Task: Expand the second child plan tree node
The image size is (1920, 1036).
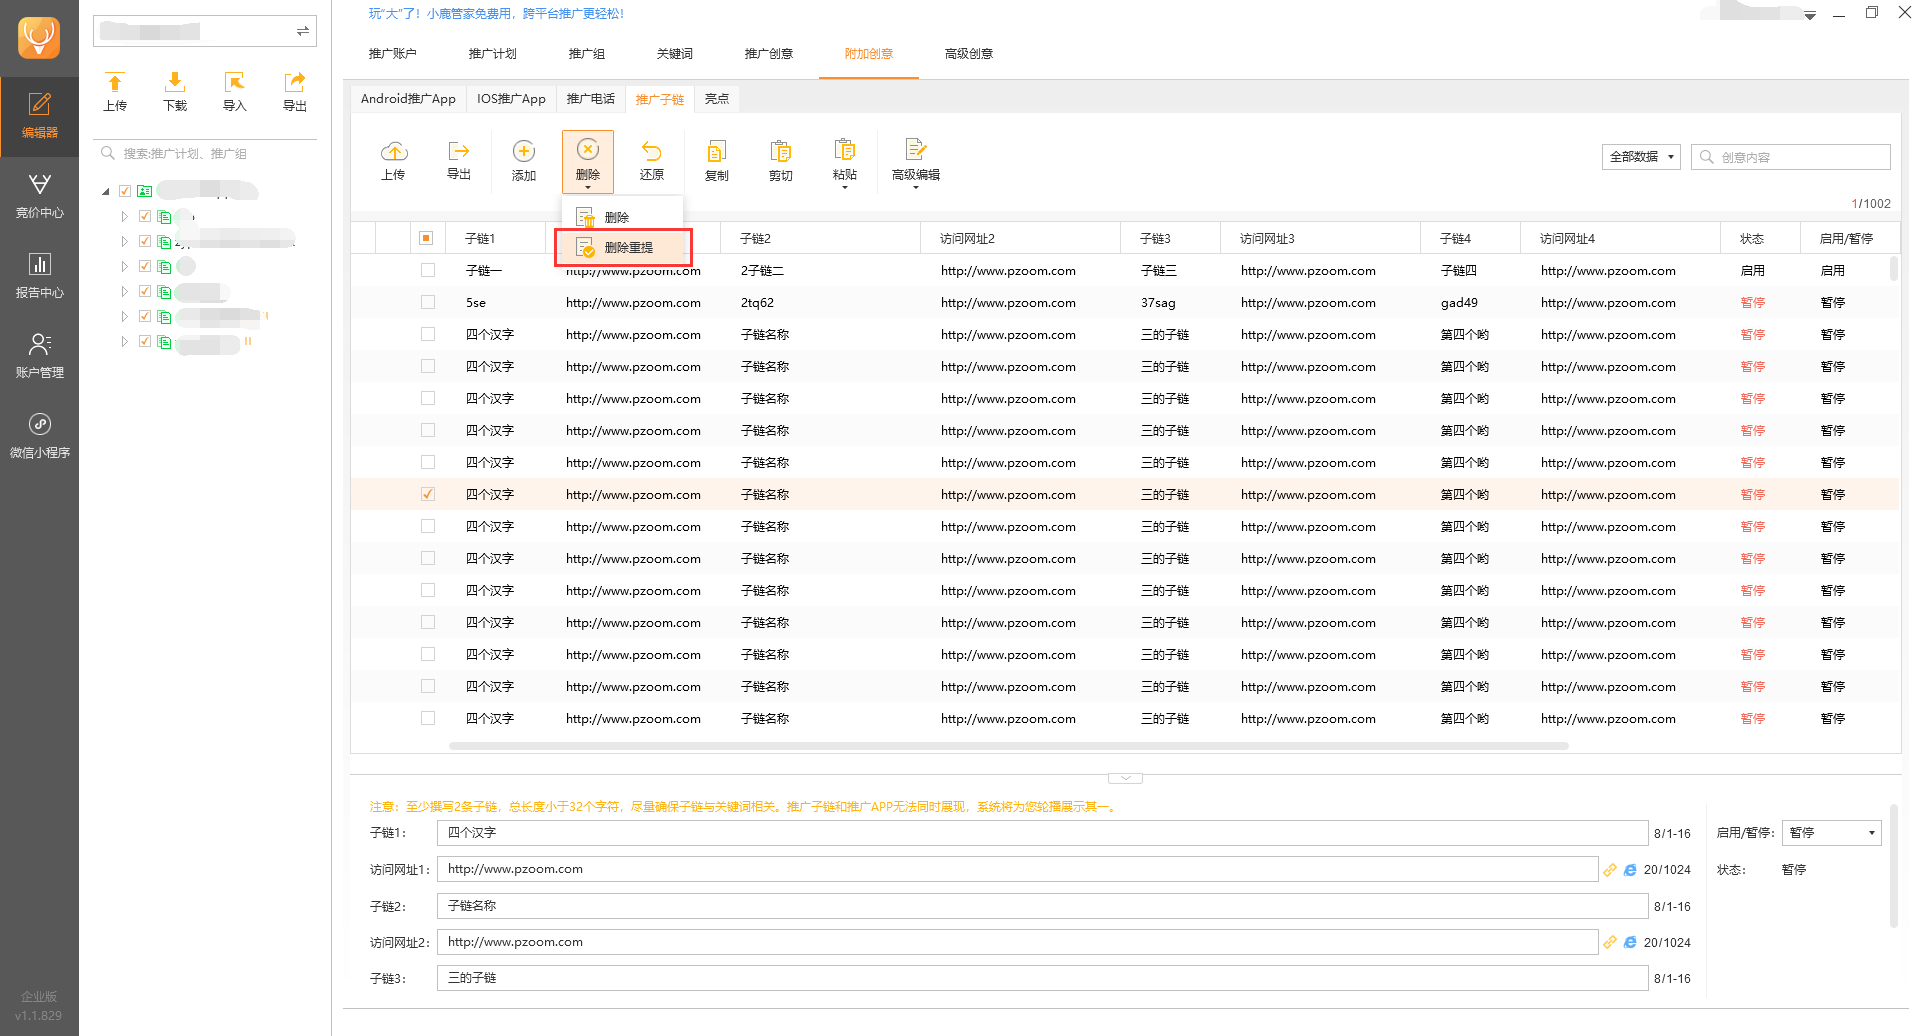Action: point(124,241)
